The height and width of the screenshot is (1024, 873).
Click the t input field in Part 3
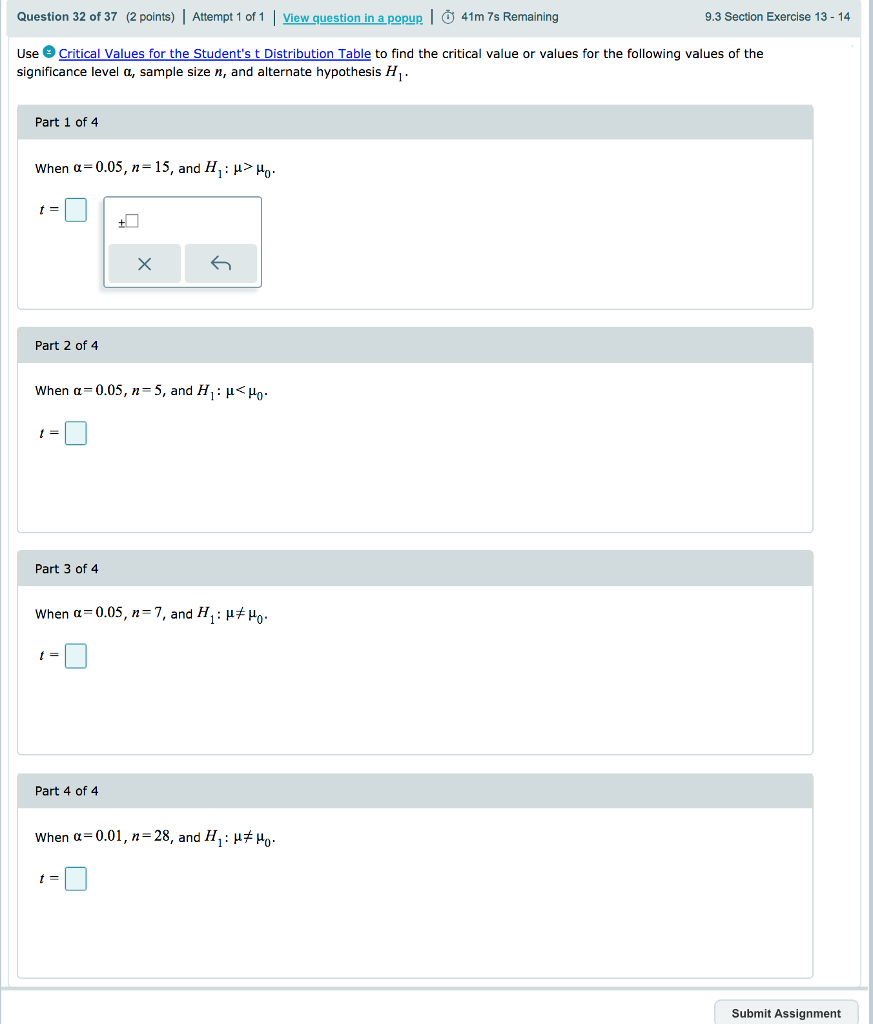tap(75, 655)
